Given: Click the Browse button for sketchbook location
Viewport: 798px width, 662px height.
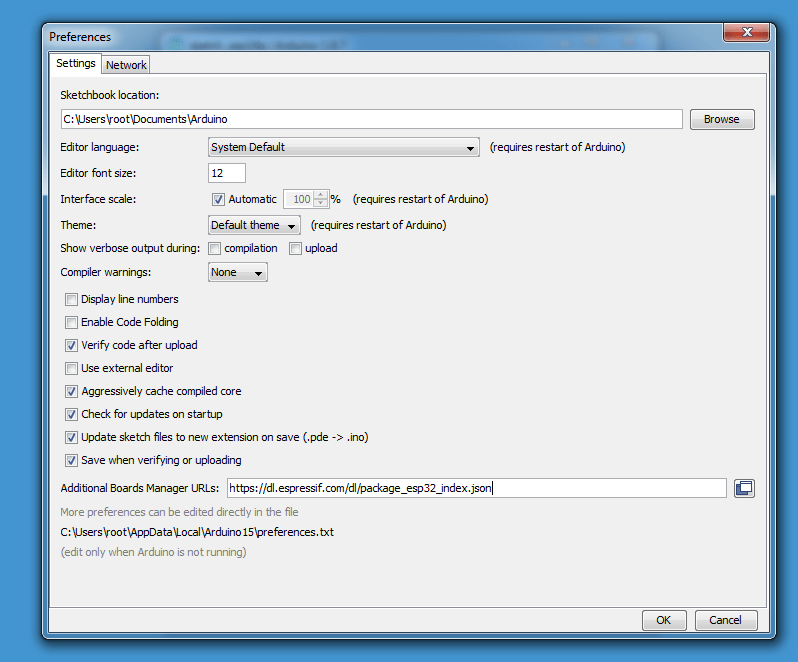Looking at the screenshot, I should click(721, 119).
